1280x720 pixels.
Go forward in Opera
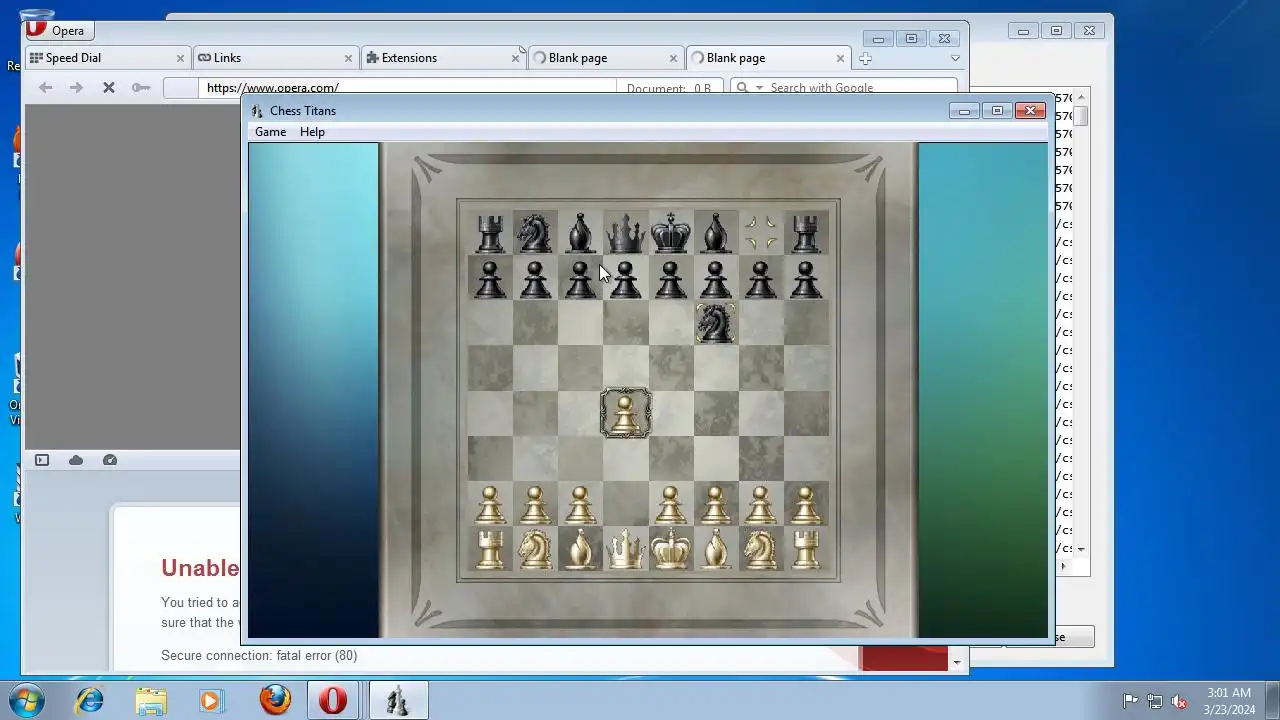(x=76, y=88)
